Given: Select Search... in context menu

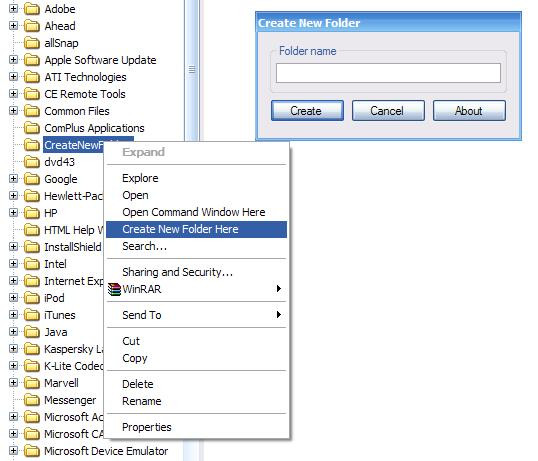Looking at the screenshot, I should [x=196, y=246].
